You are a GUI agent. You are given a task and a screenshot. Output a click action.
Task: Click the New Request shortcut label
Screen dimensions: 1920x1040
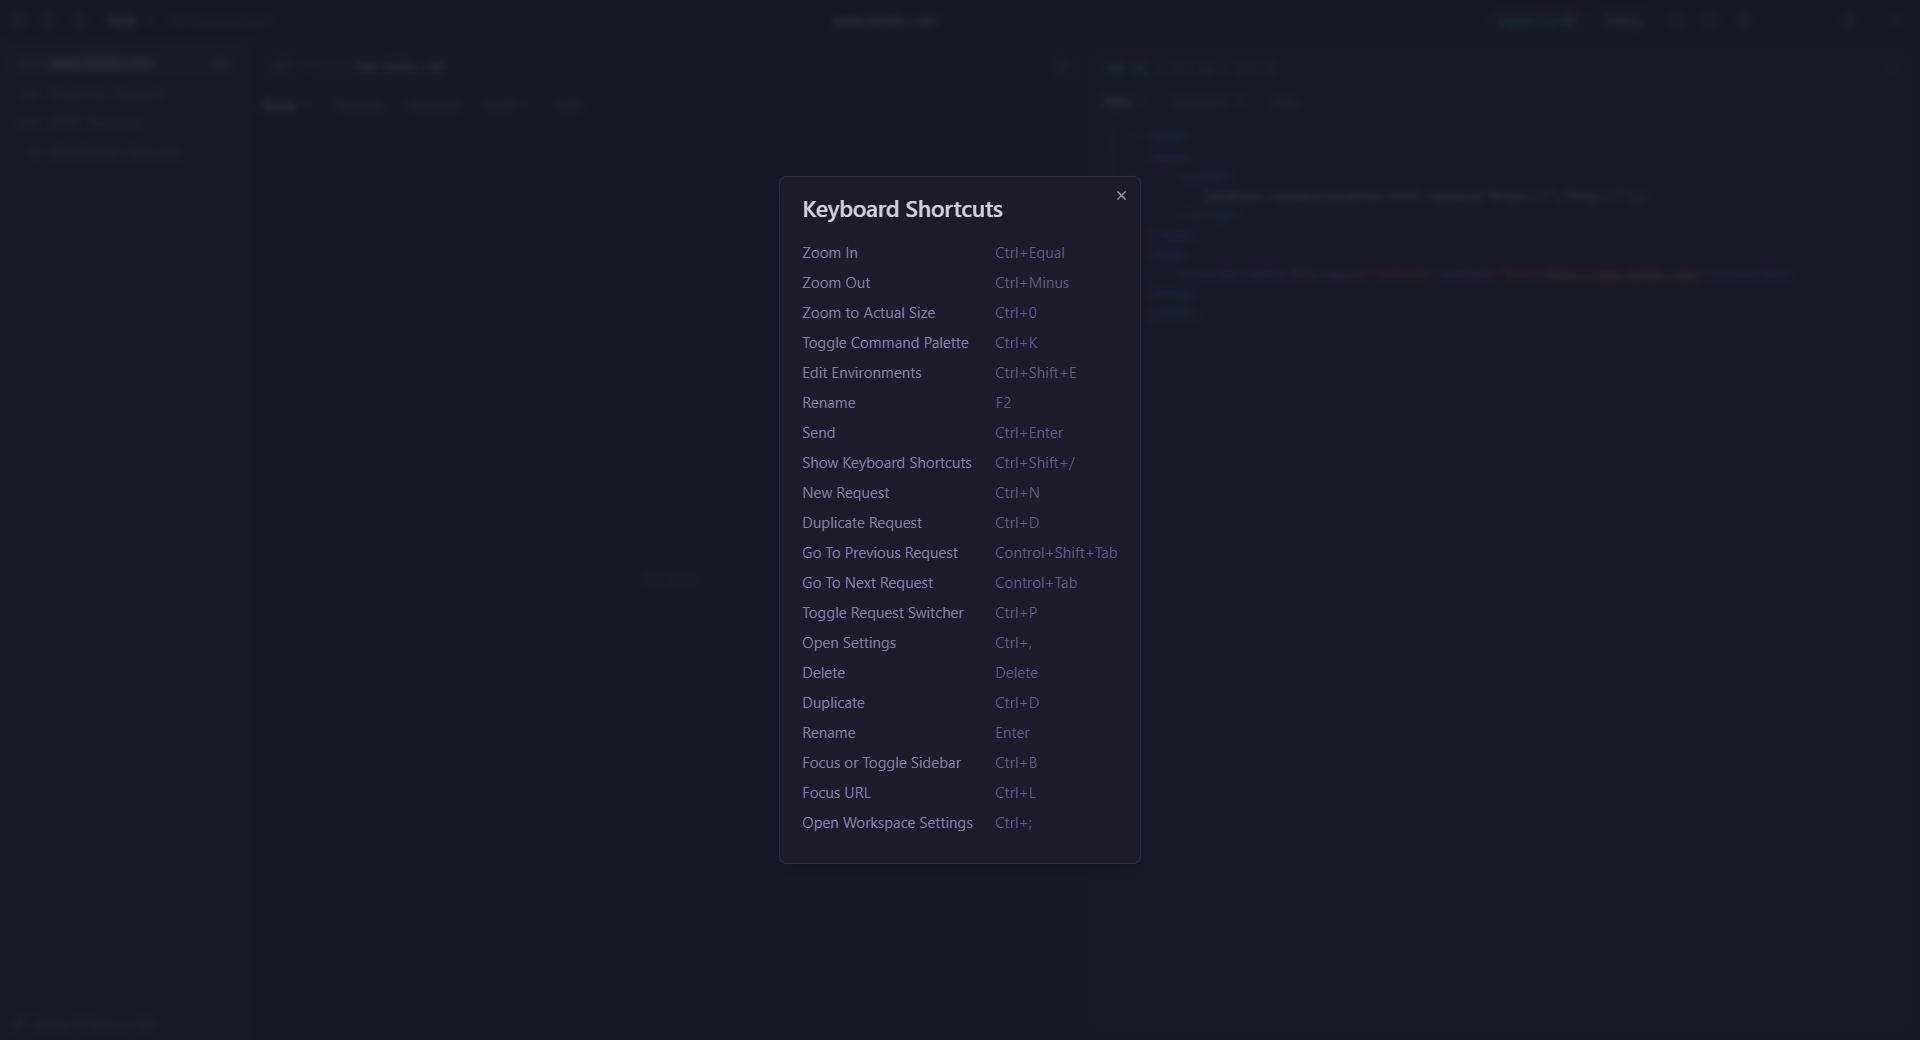[845, 493]
